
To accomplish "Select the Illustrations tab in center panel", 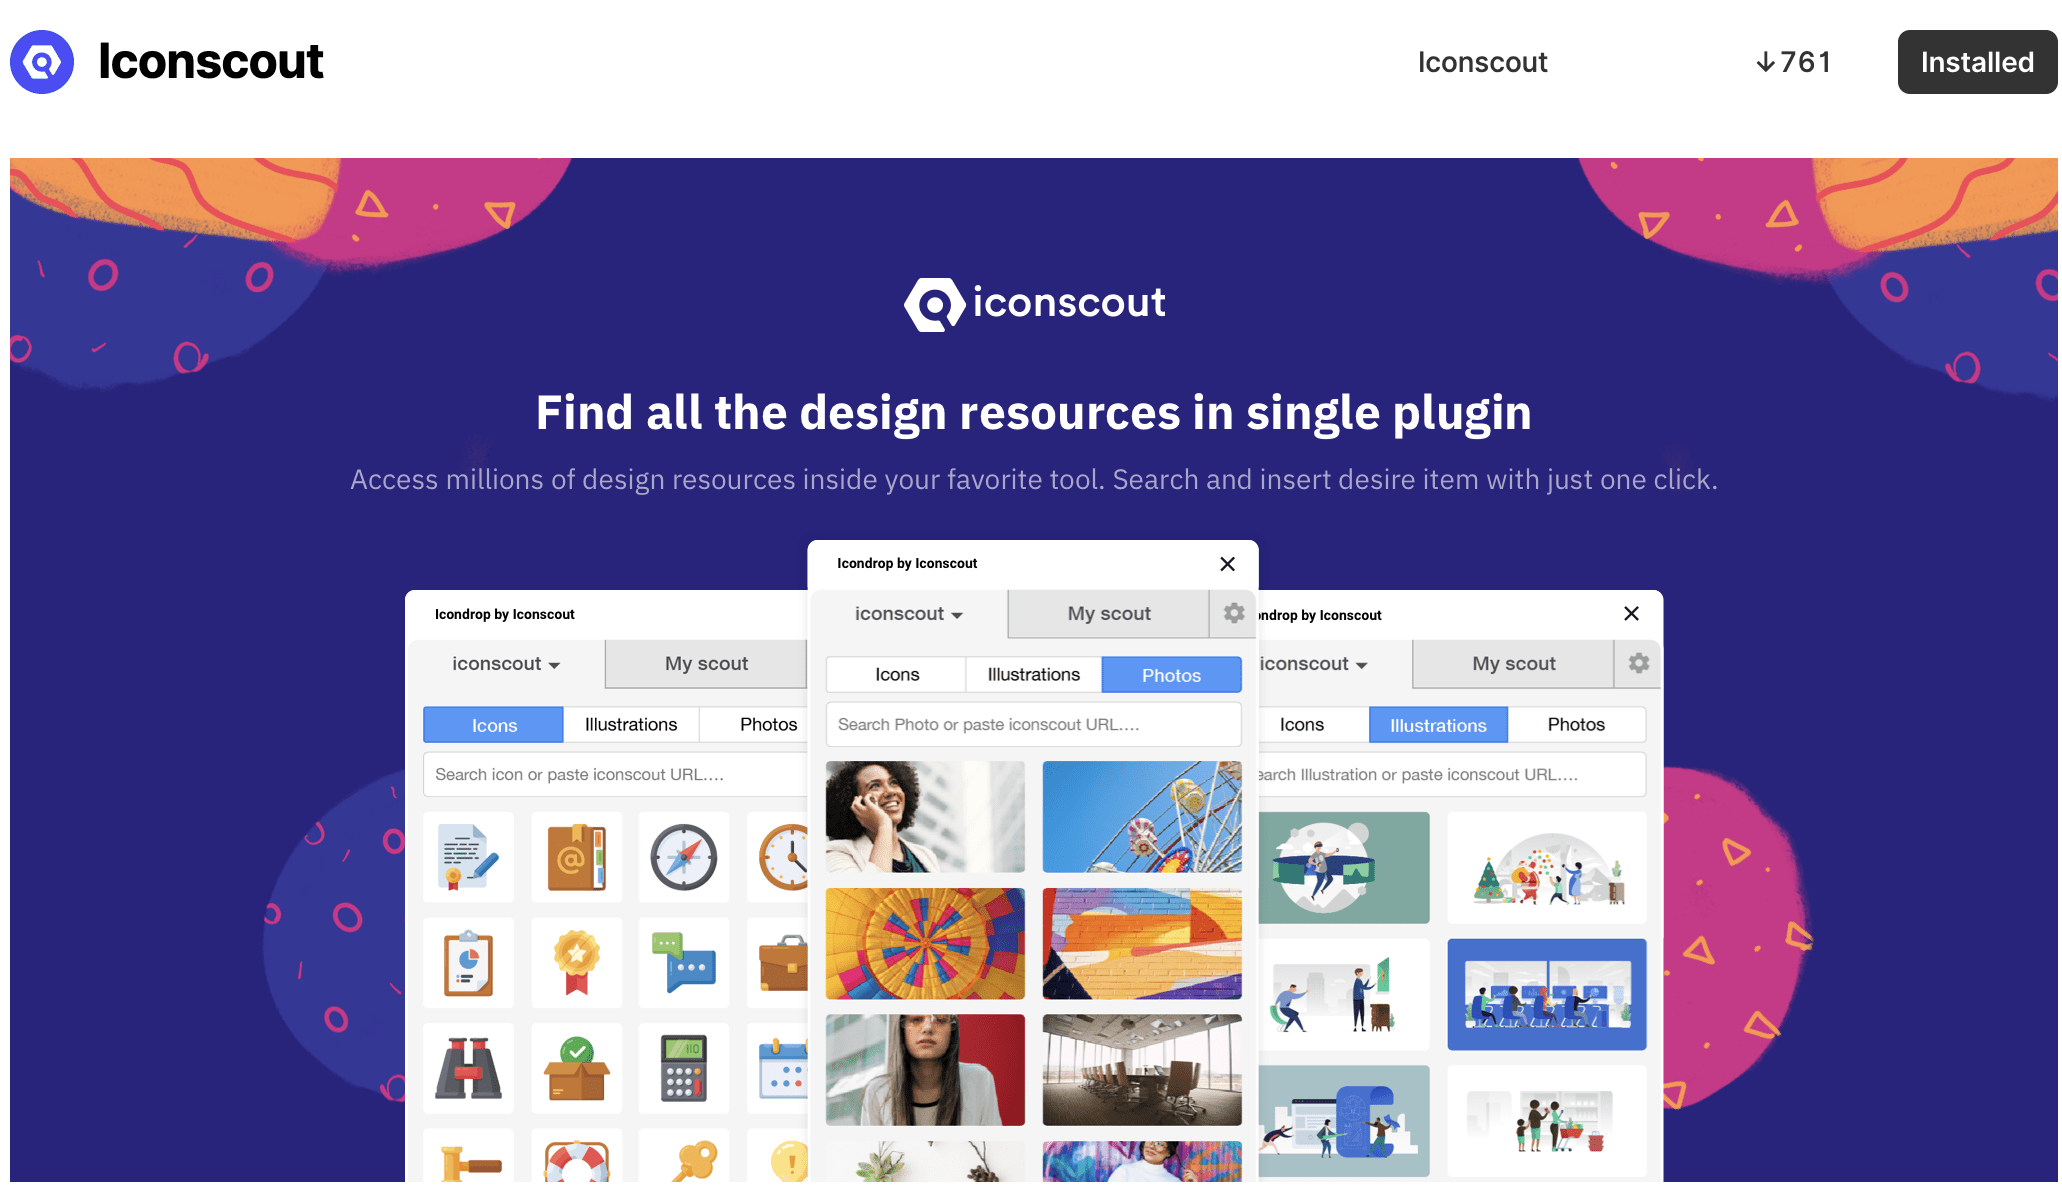I will pos(1034,674).
